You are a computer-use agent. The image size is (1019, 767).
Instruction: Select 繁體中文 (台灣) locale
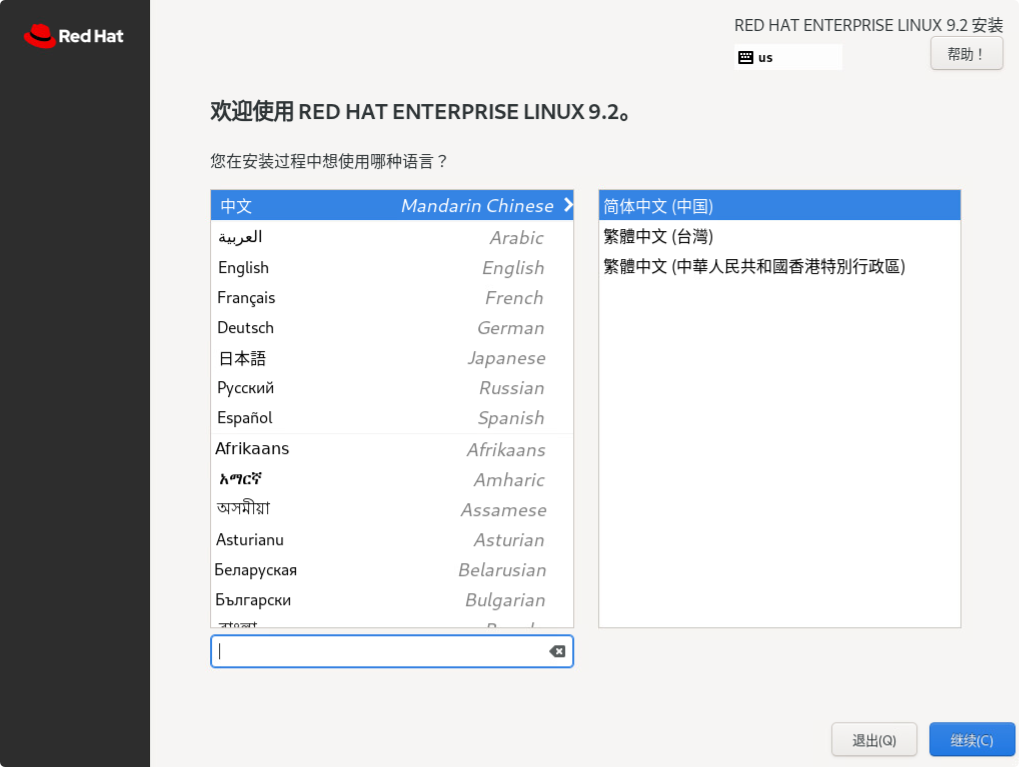pyautogui.click(x=779, y=236)
